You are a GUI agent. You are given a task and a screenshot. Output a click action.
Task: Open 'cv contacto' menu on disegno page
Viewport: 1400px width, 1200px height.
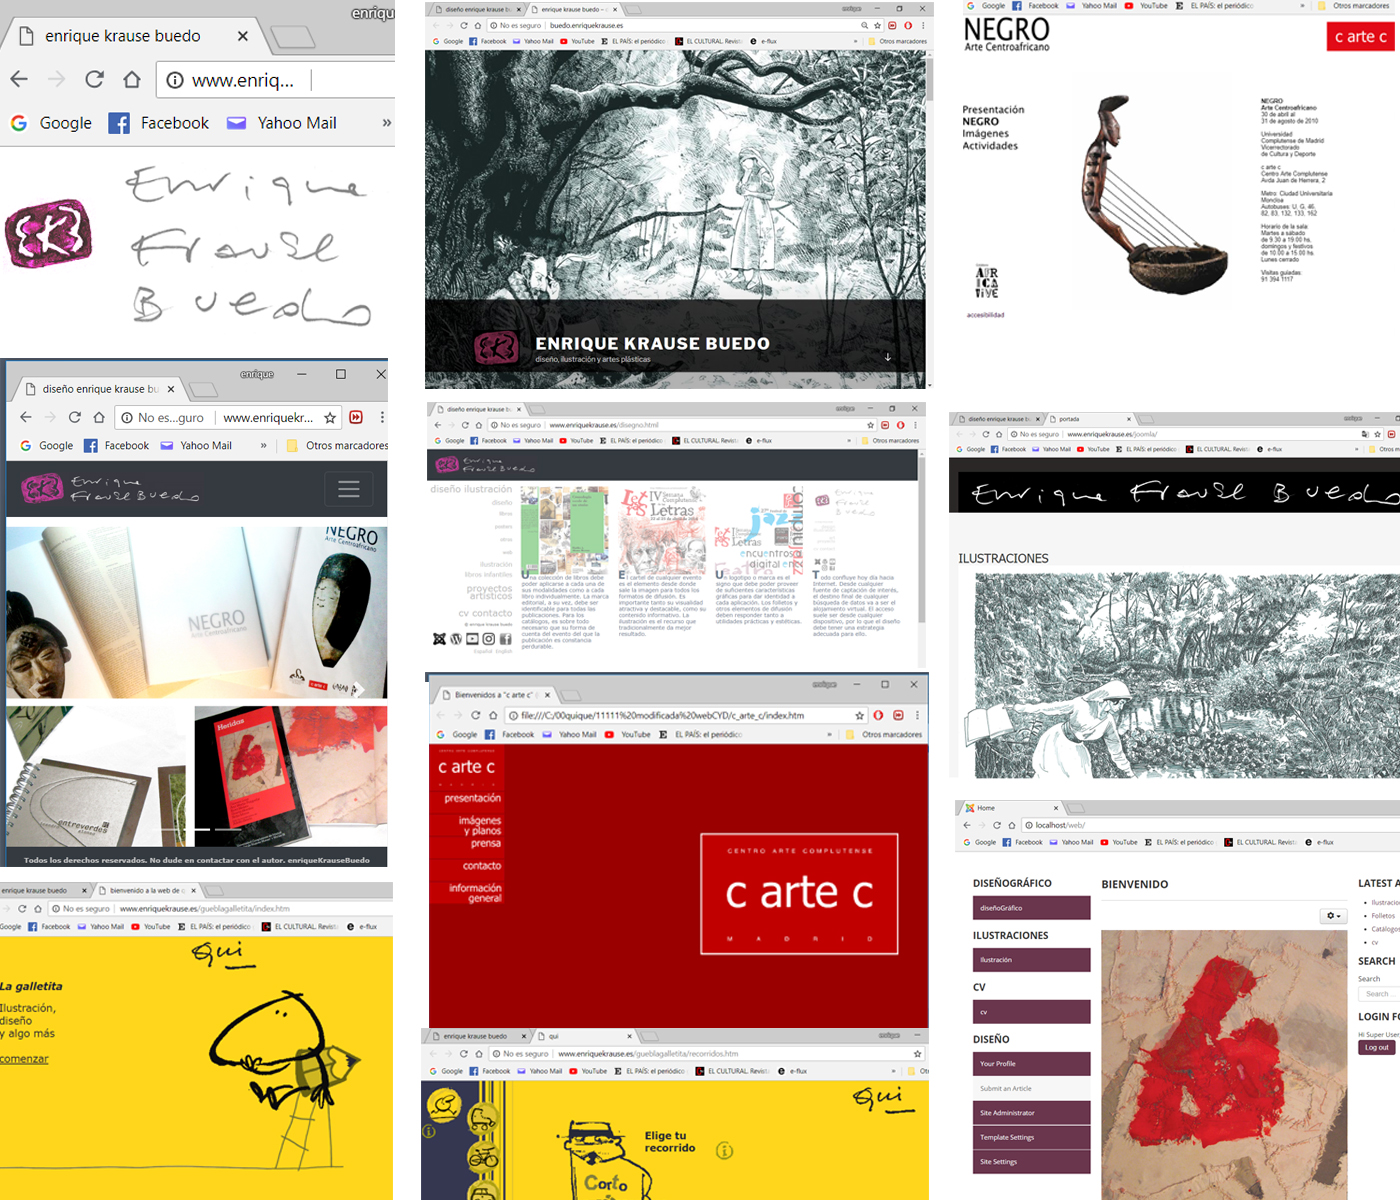pyautogui.click(x=485, y=613)
